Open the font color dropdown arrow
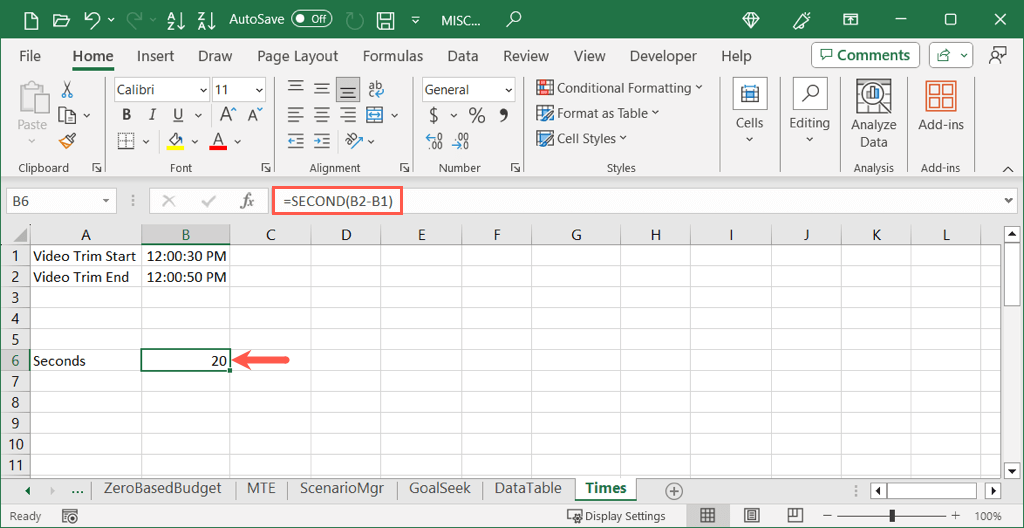Image resolution: width=1024 pixels, height=528 pixels. [238, 141]
